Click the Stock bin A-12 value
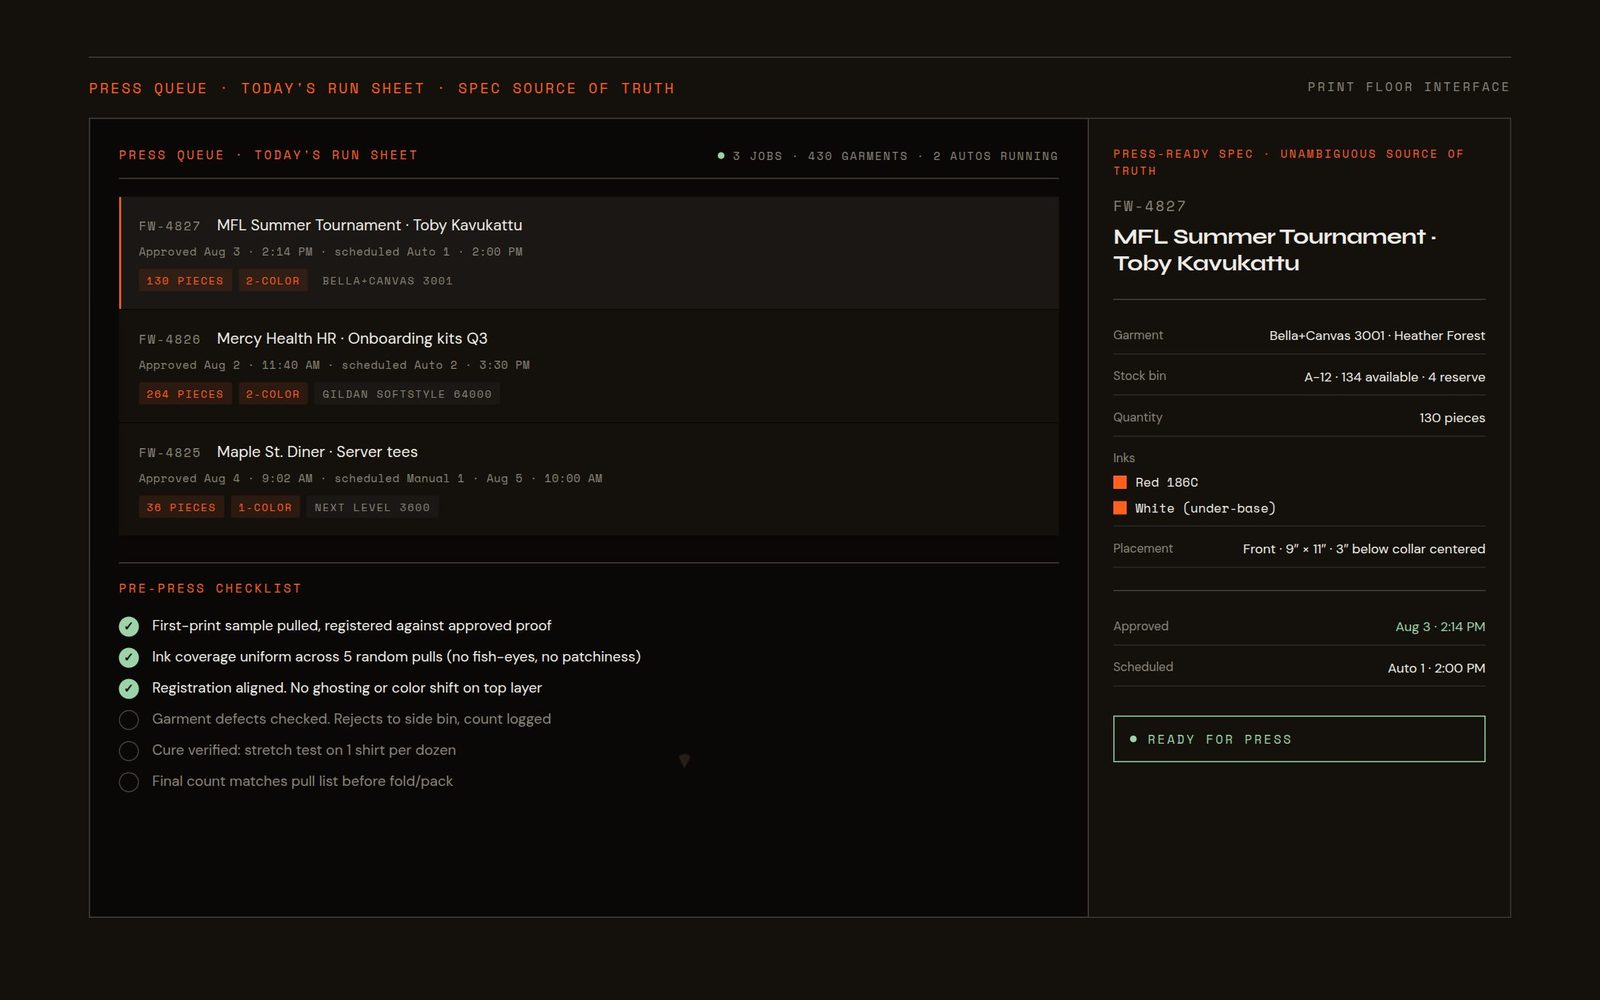Viewport: 1600px width, 1000px height. [1394, 377]
